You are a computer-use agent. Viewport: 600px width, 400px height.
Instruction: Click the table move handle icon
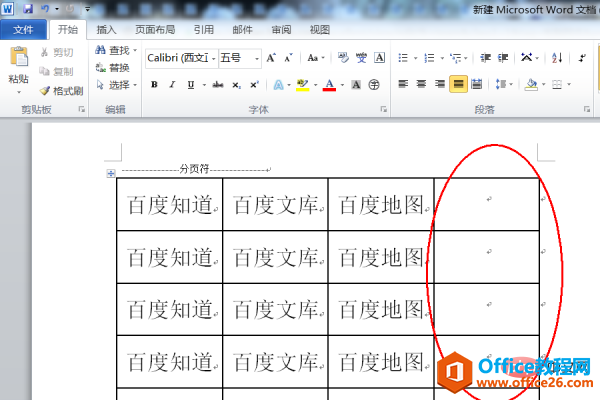click(x=111, y=173)
